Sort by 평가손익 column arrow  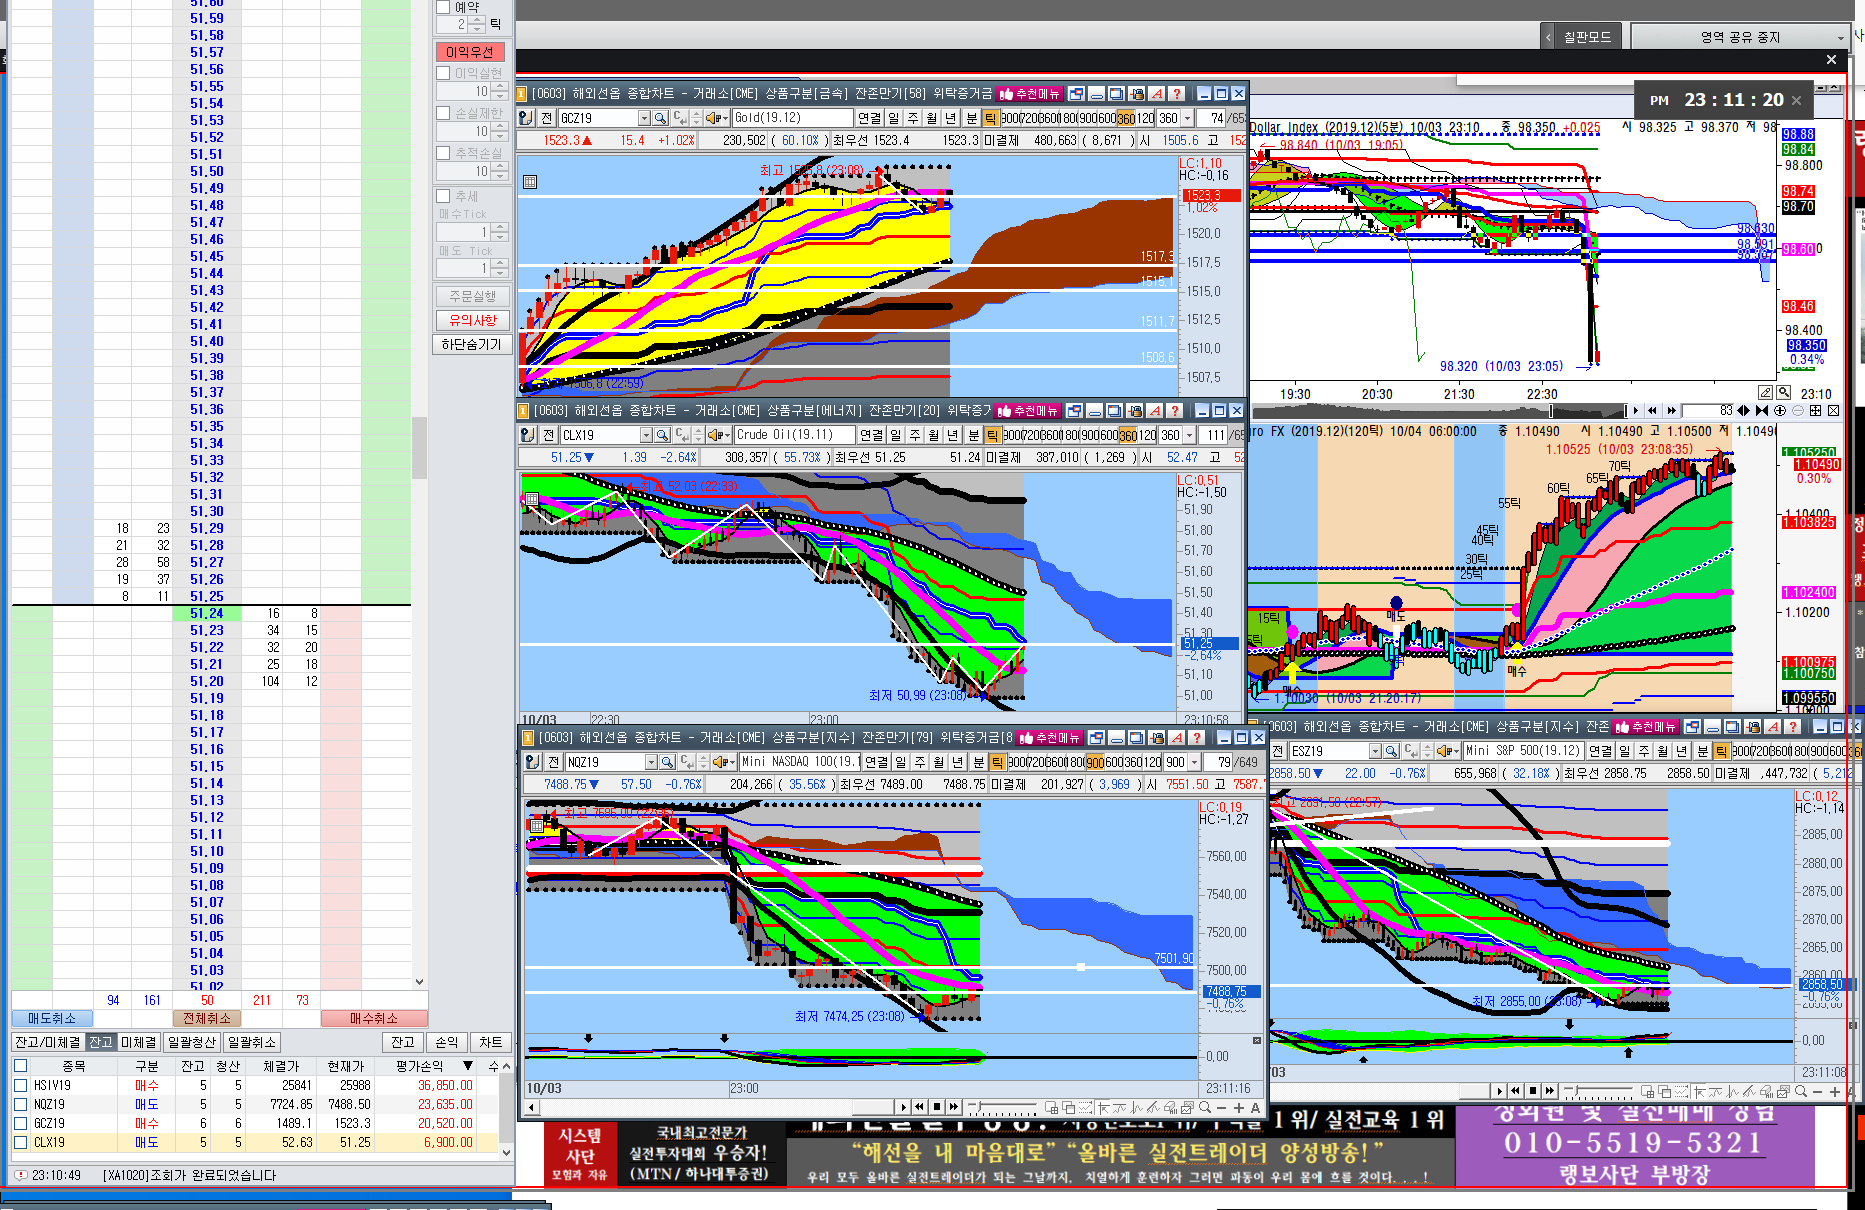(x=467, y=1066)
